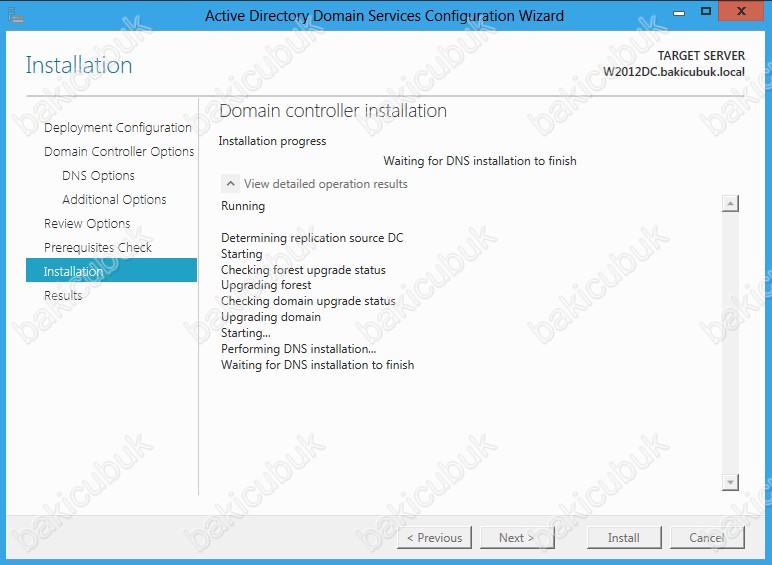Click the scroll up arrow of results list
This screenshot has width=772, height=565.
[730, 203]
